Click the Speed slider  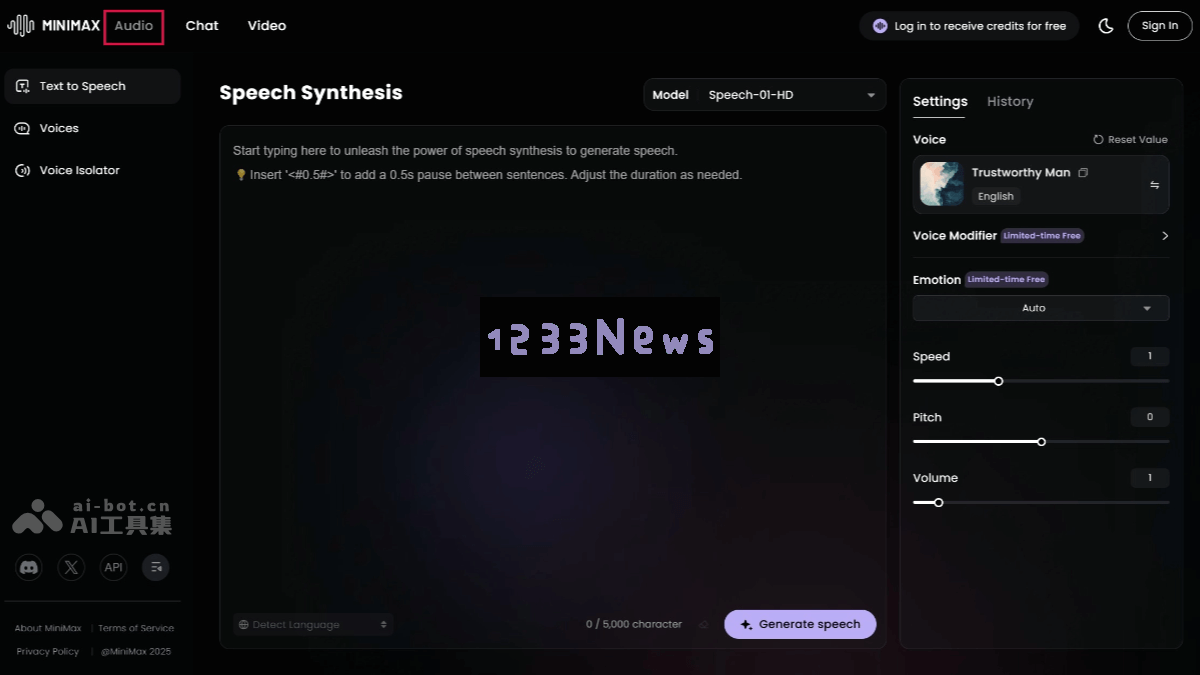pyautogui.click(x=1041, y=381)
